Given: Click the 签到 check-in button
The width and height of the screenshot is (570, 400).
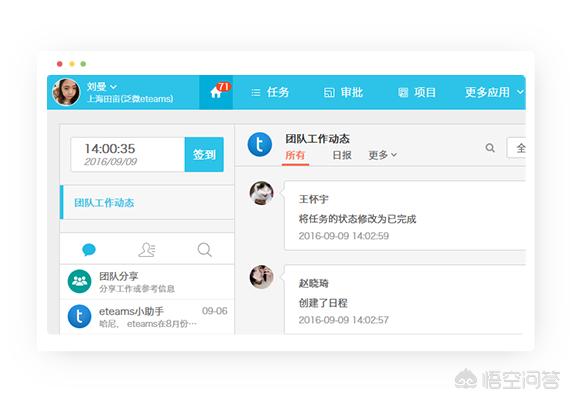Looking at the screenshot, I should click(204, 155).
